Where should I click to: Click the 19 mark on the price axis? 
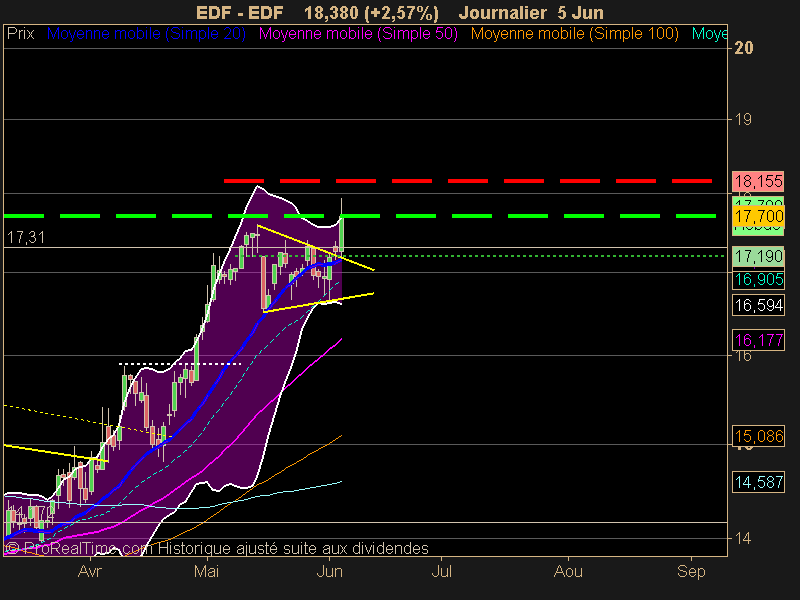coord(743,119)
